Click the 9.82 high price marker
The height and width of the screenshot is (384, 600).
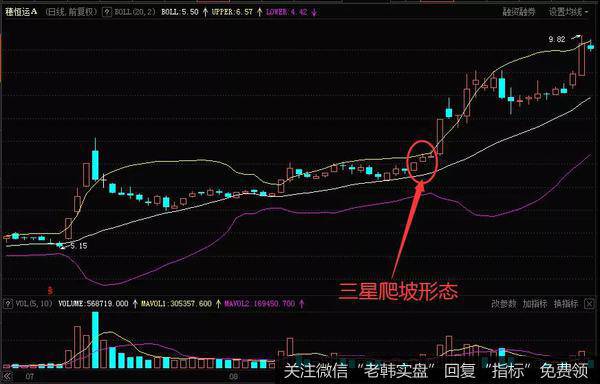click(x=557, y=39)
